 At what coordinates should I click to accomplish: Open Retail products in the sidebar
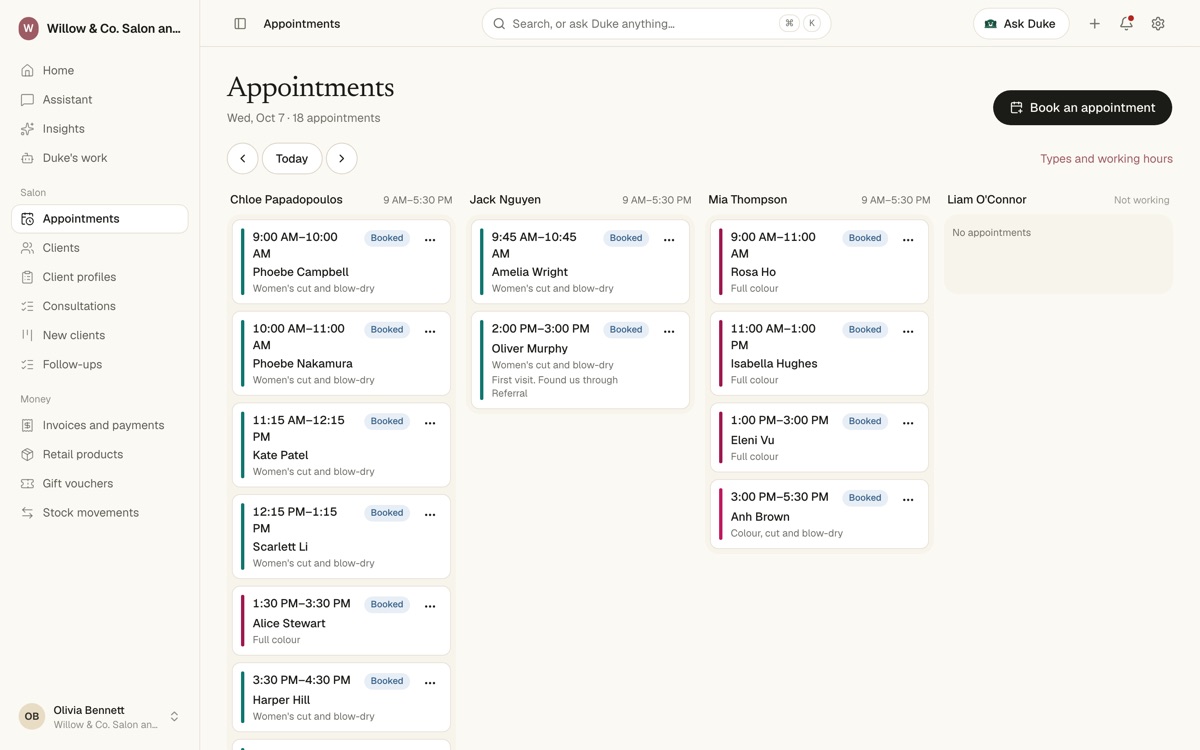(100, 454)
